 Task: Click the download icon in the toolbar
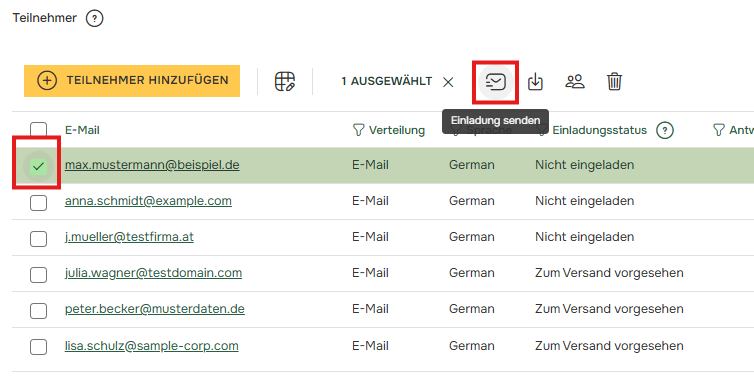coord(535,81)
